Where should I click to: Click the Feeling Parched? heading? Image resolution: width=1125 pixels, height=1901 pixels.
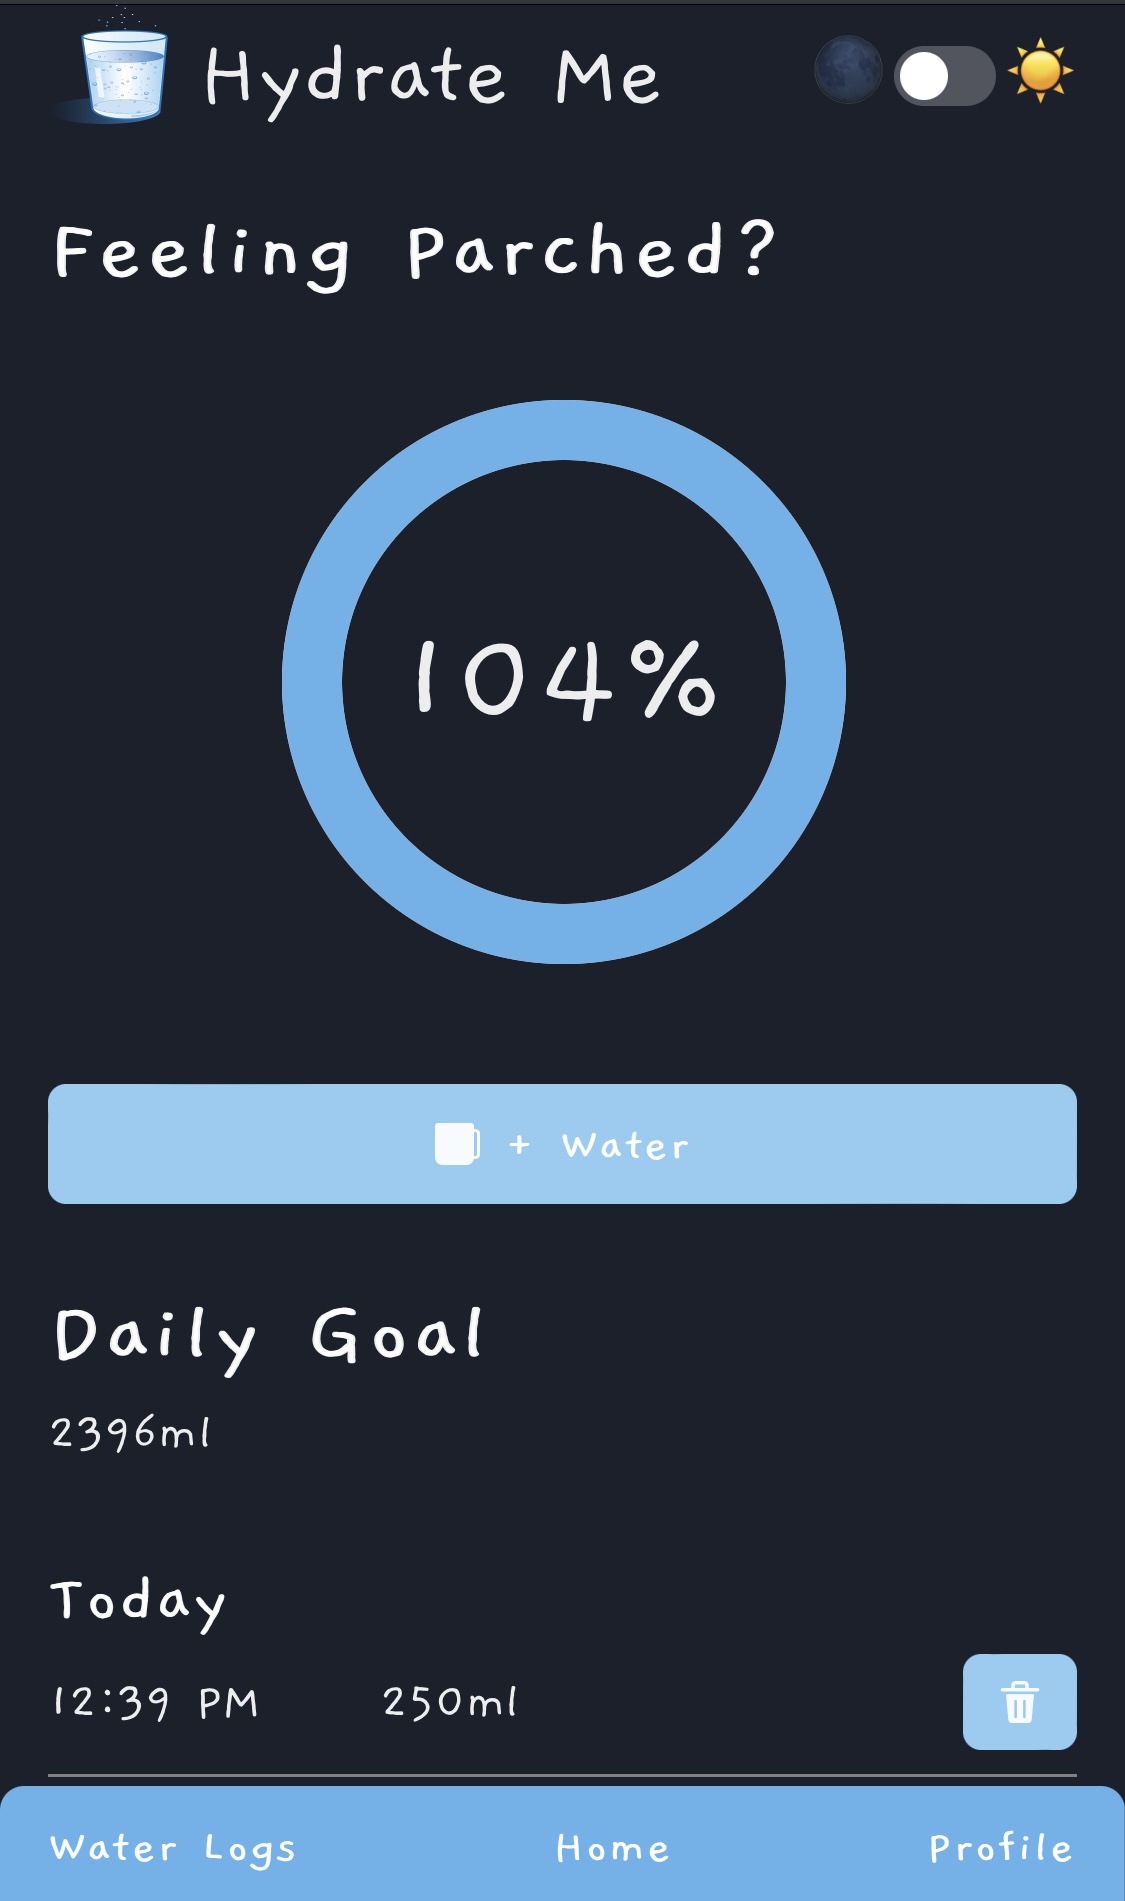tap(415, 252)
